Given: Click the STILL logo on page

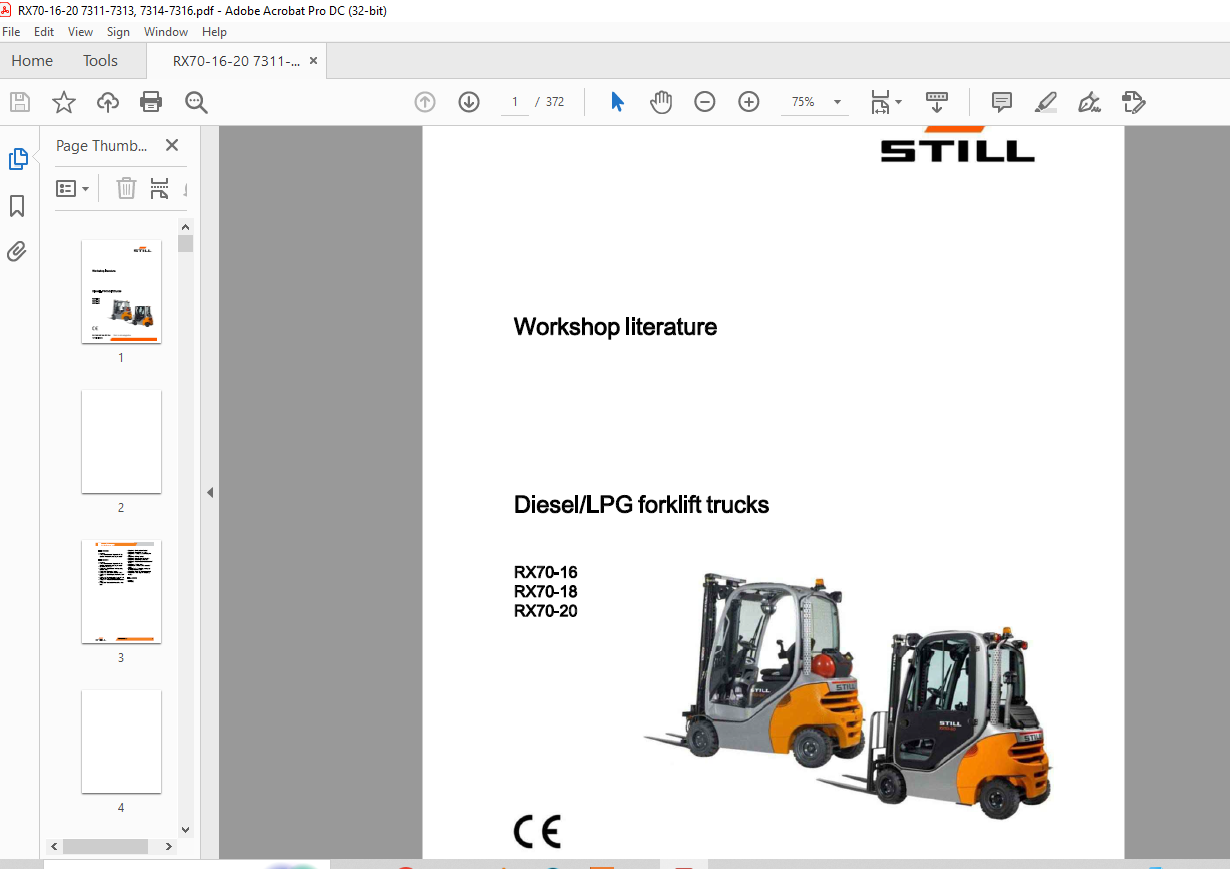Looking at the screenshot, I should (x=957, y=145).
